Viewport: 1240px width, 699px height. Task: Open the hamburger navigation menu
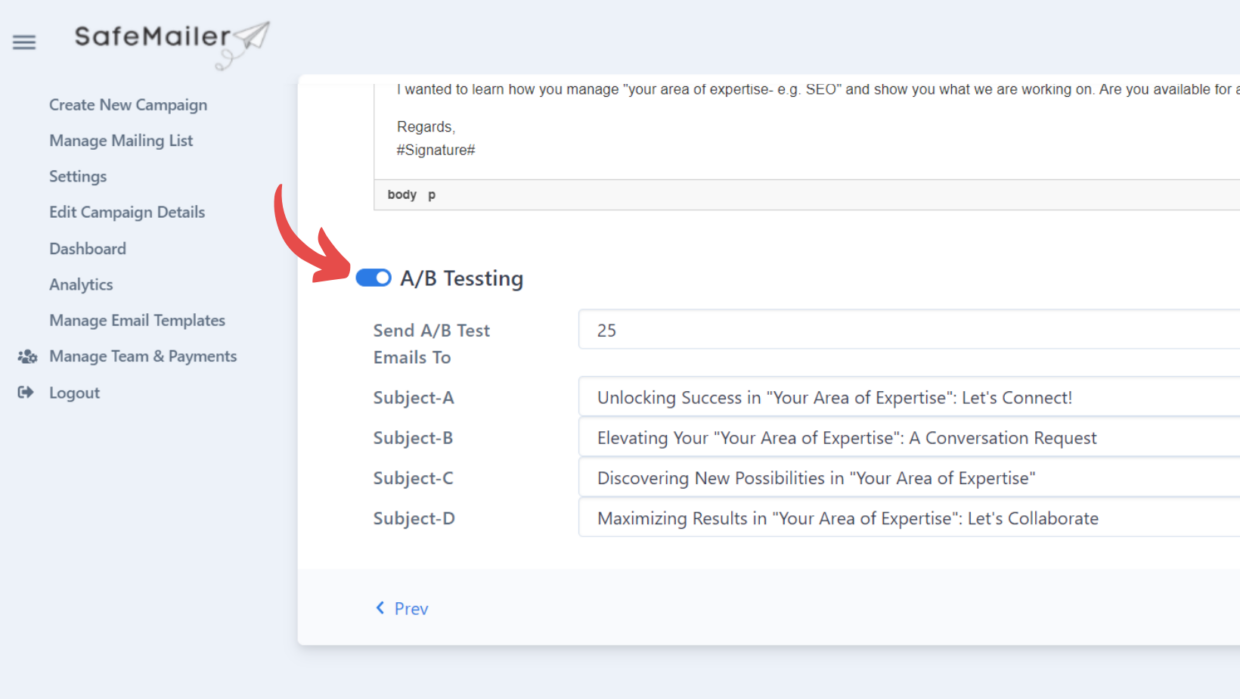coord(23,42)
